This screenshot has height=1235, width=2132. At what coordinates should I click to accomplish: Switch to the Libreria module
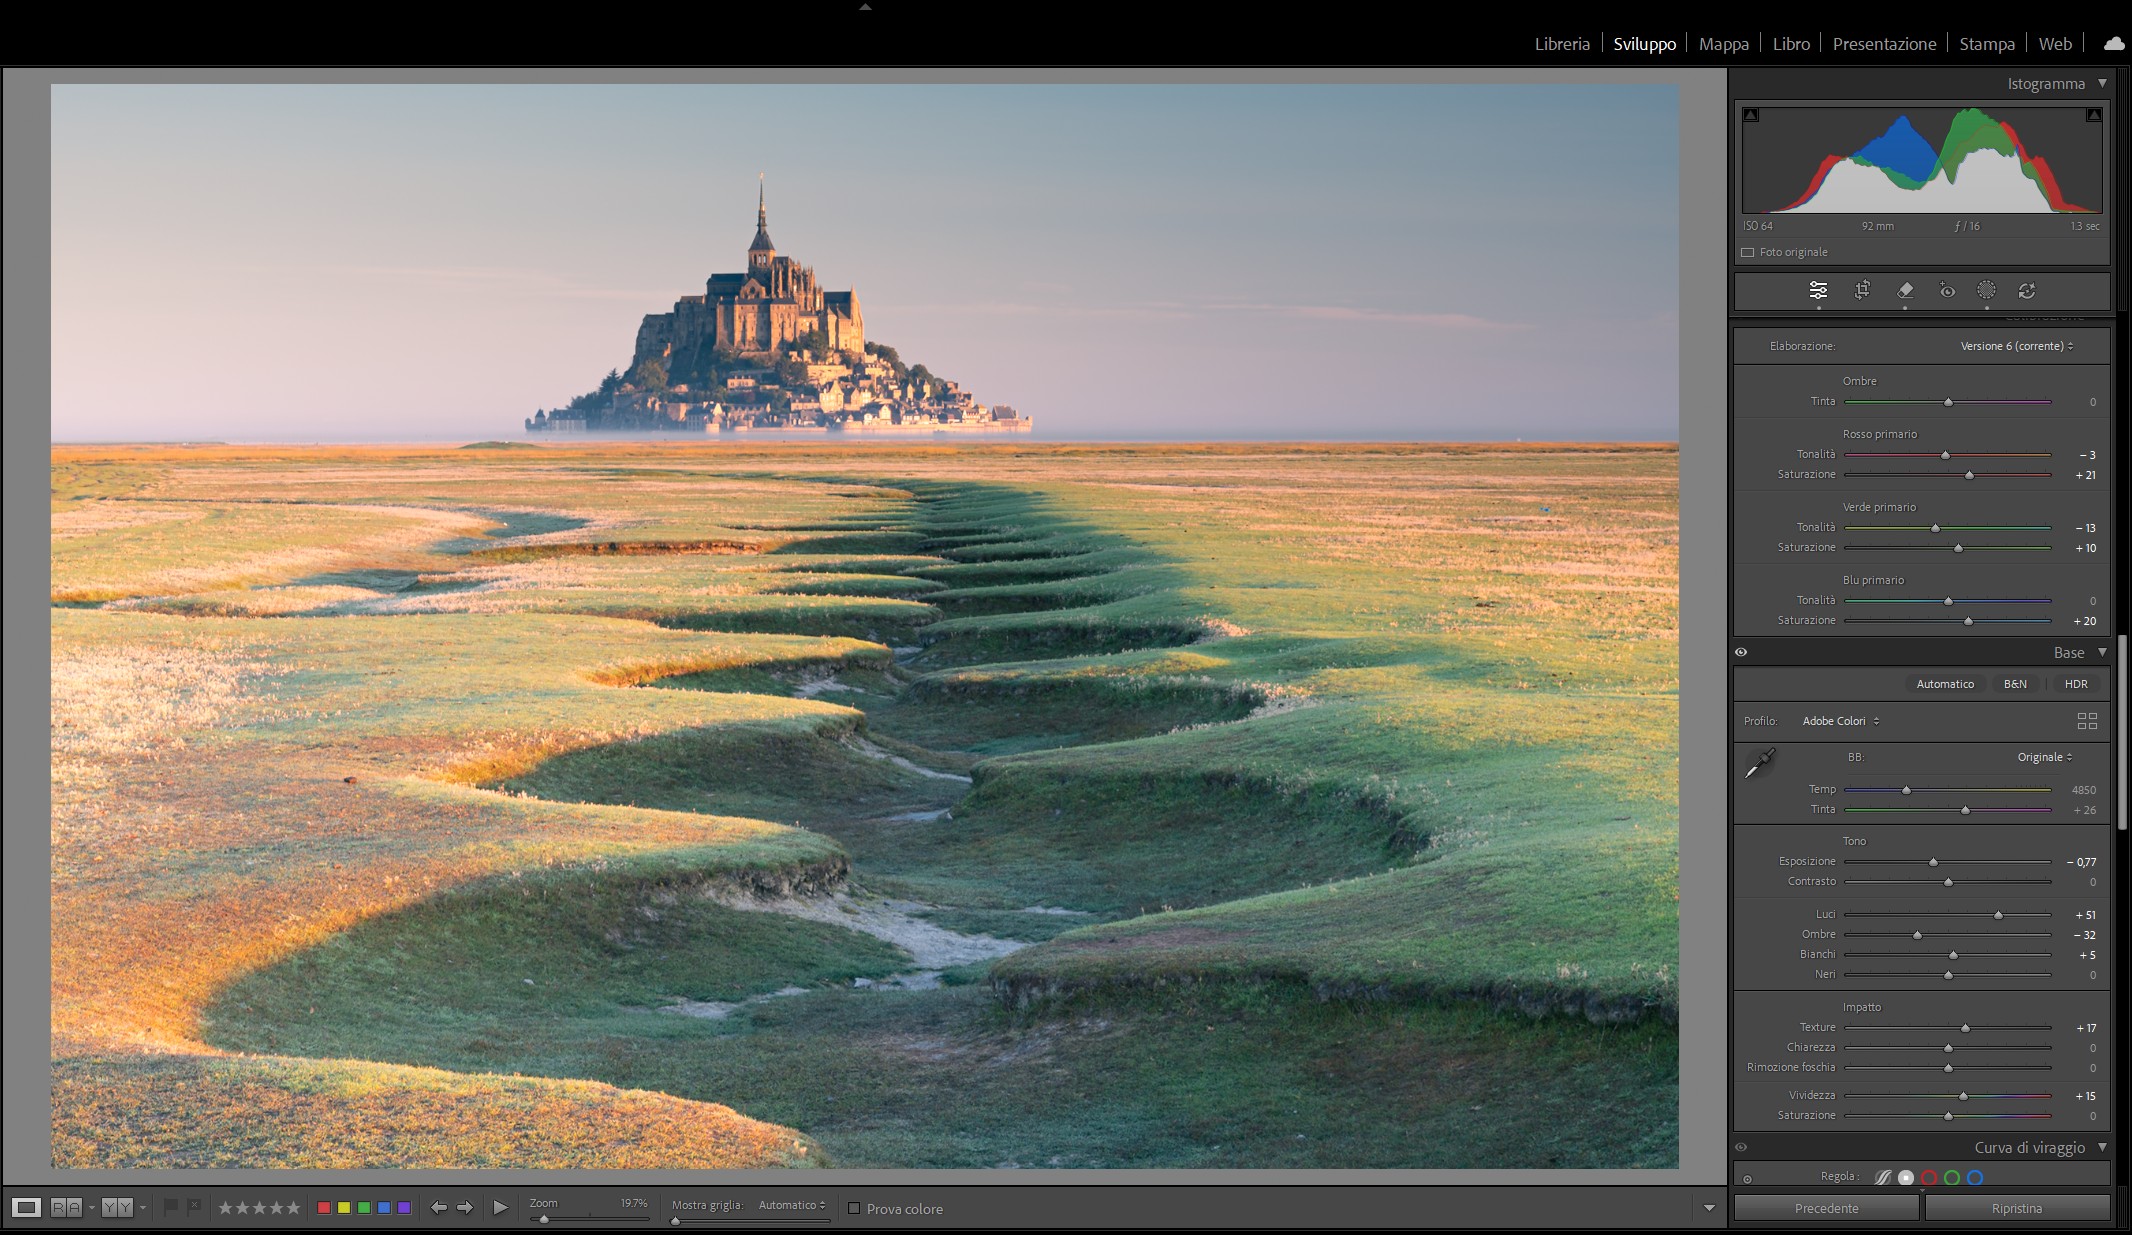pyautogui.click(x=1562, y=44)
